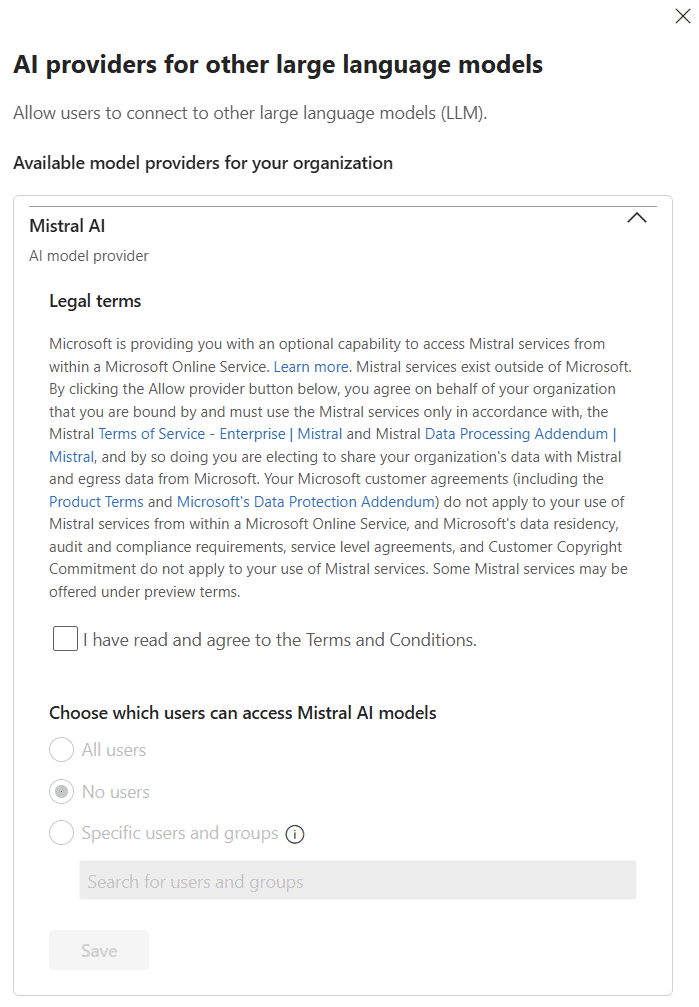Select the All users radio button

(62, 749)
